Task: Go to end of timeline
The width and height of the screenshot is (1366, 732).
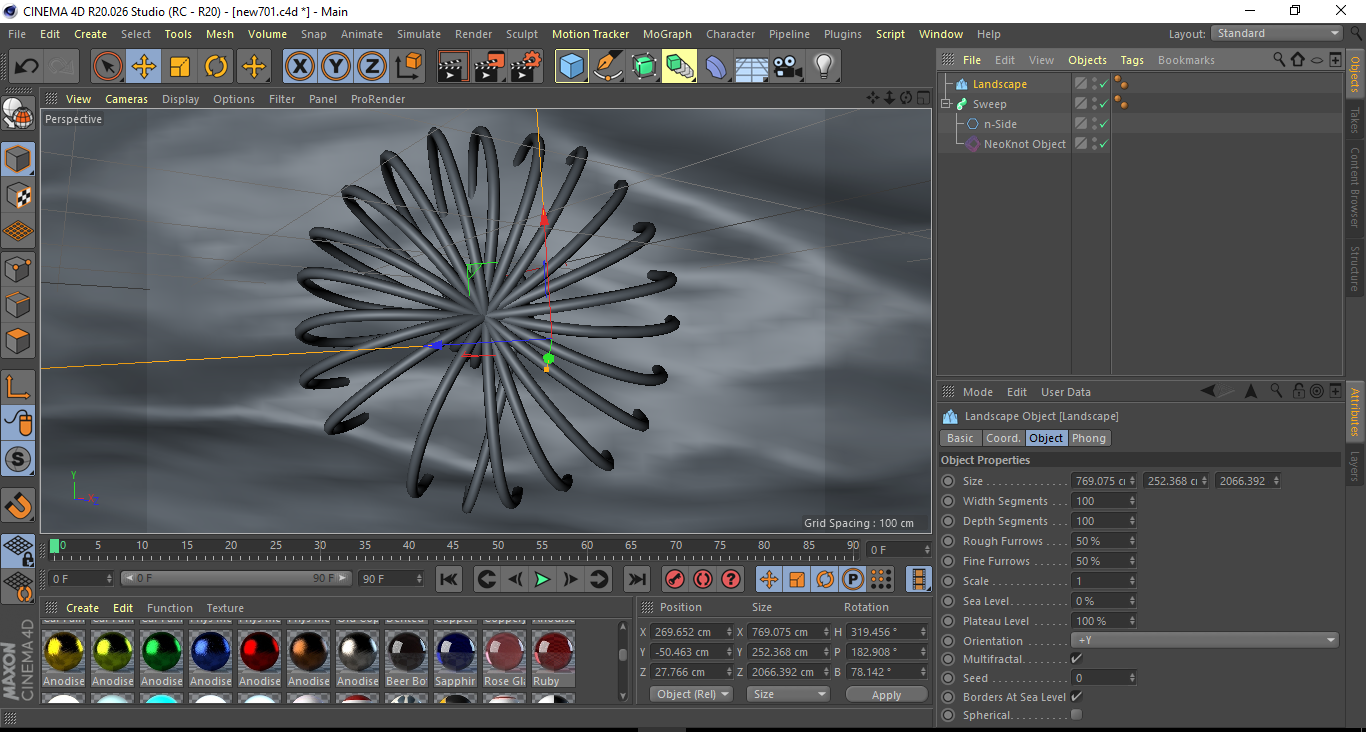Action: pyautogui.click(x=636, y=579)
